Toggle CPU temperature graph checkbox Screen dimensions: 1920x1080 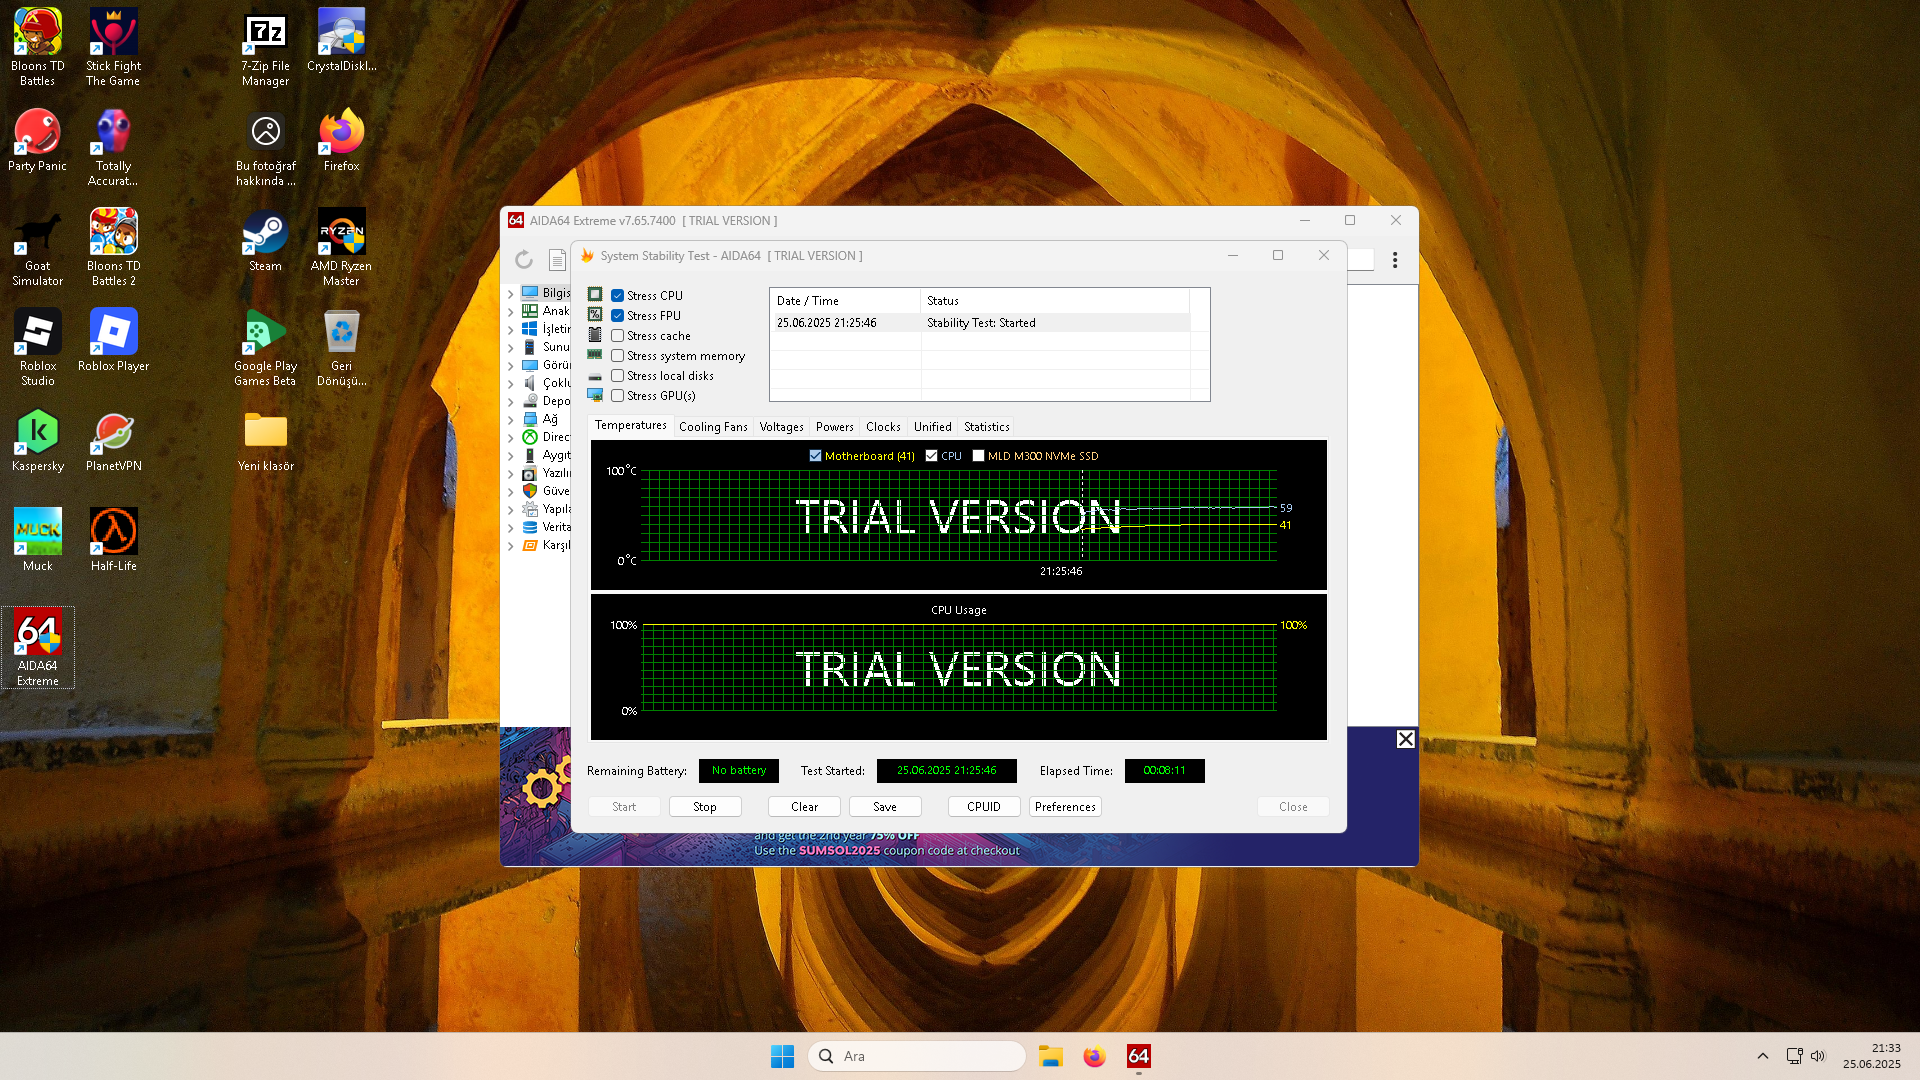point(932,456)
